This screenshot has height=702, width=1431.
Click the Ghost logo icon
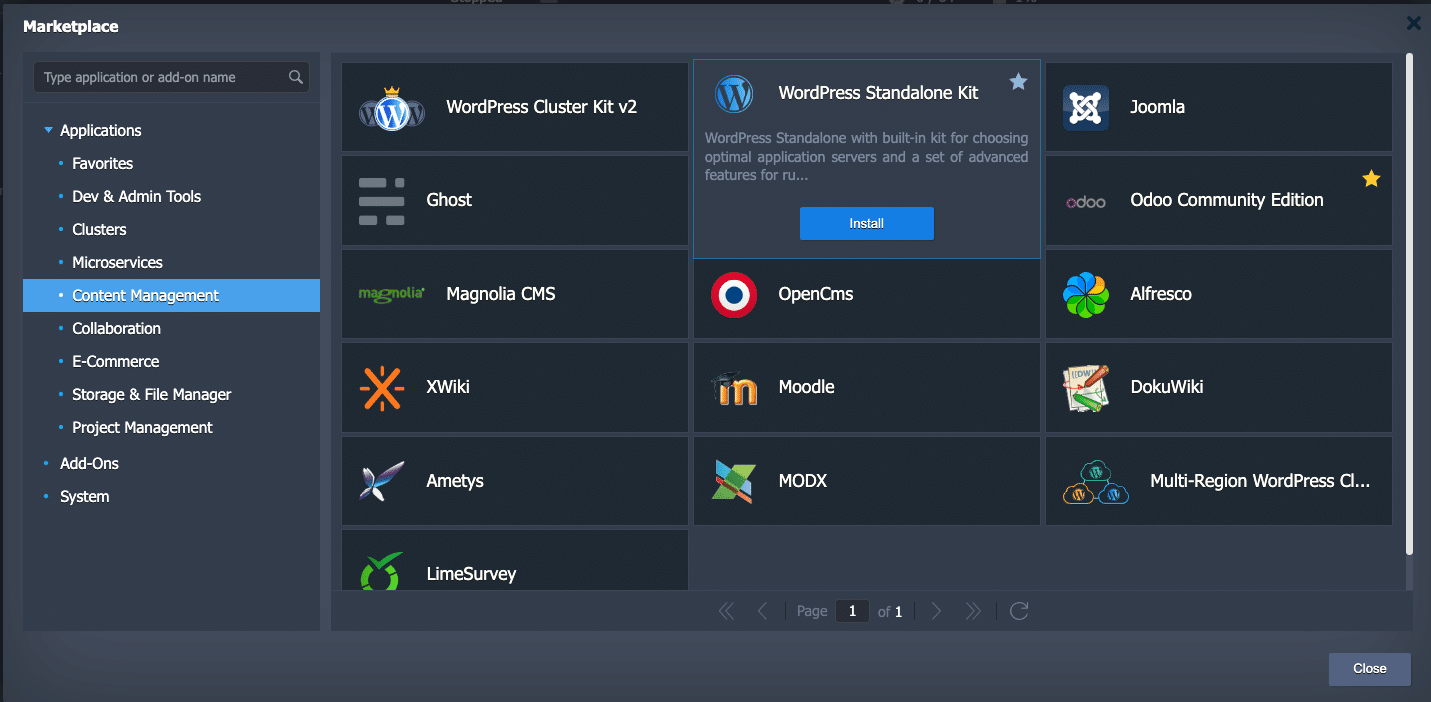(x=382, y=200)
